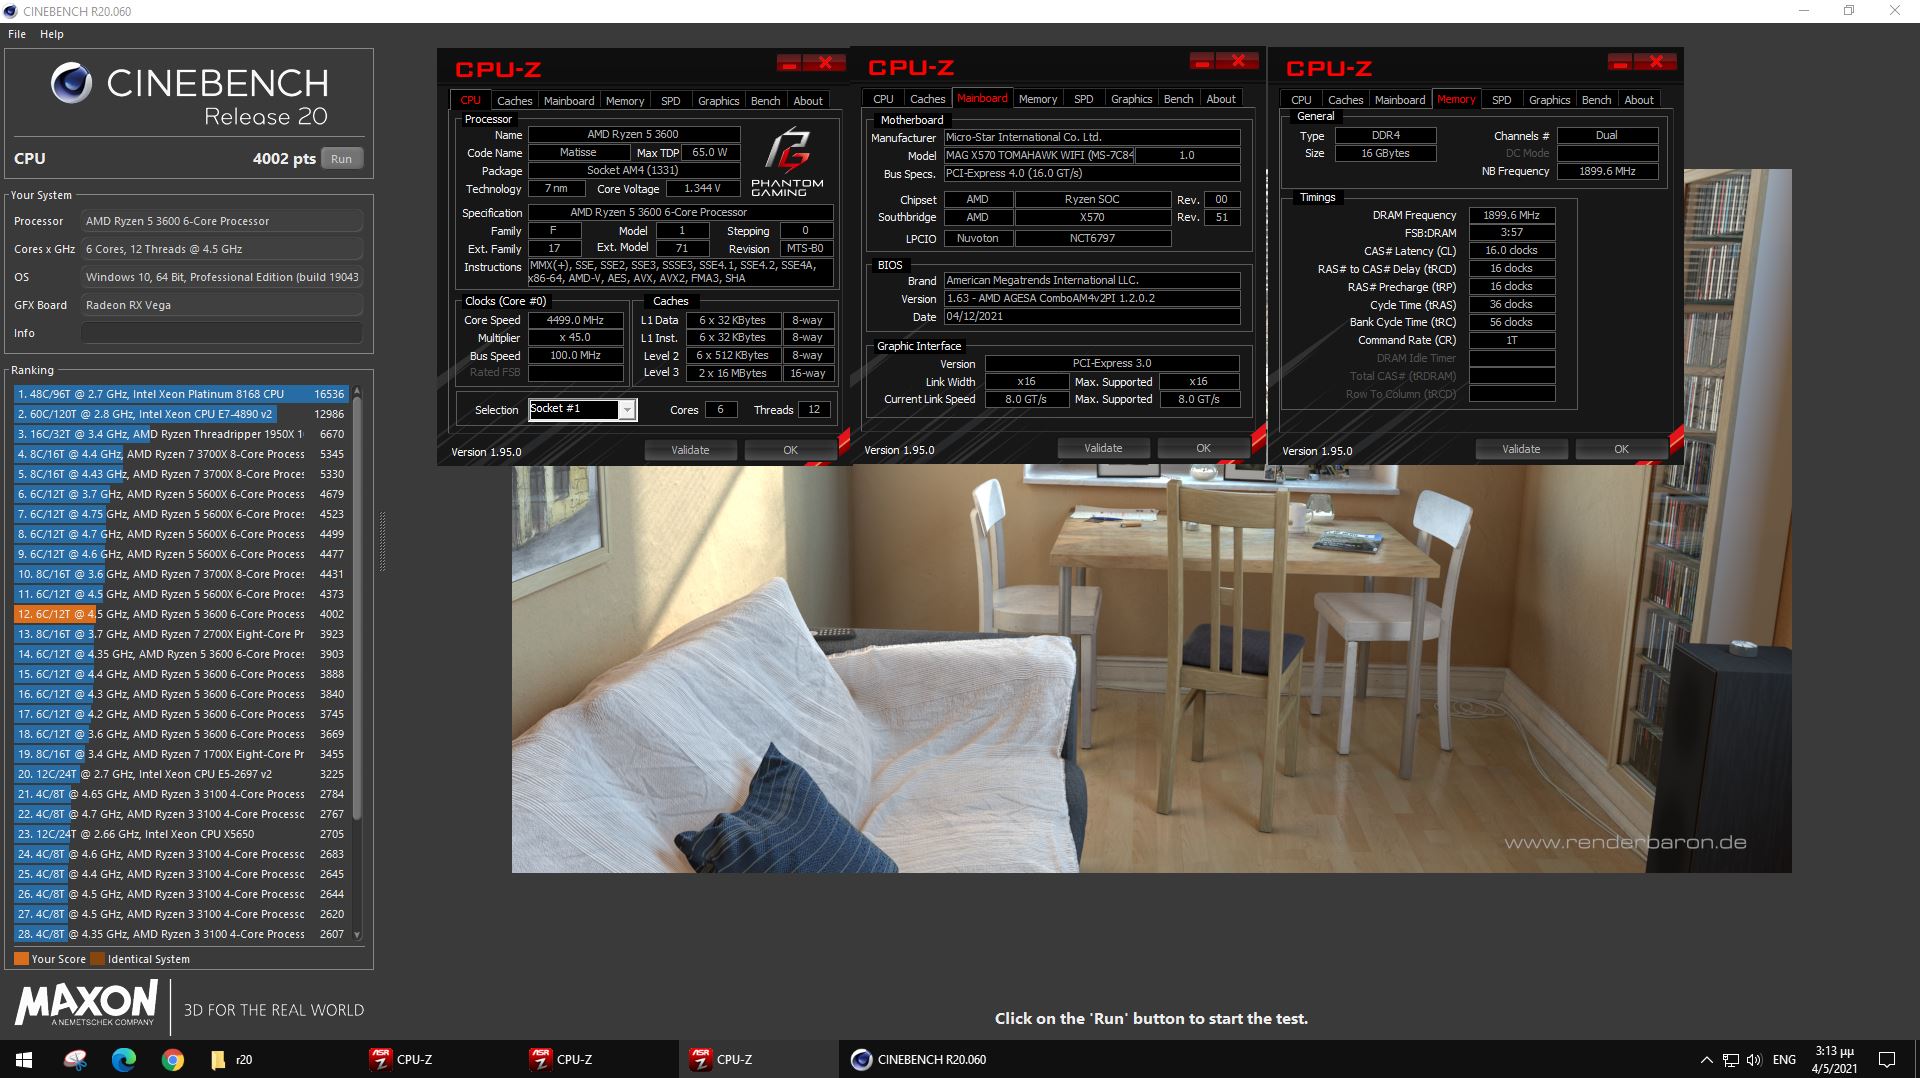Show hidden system tray icons

pos(1706,1059)
